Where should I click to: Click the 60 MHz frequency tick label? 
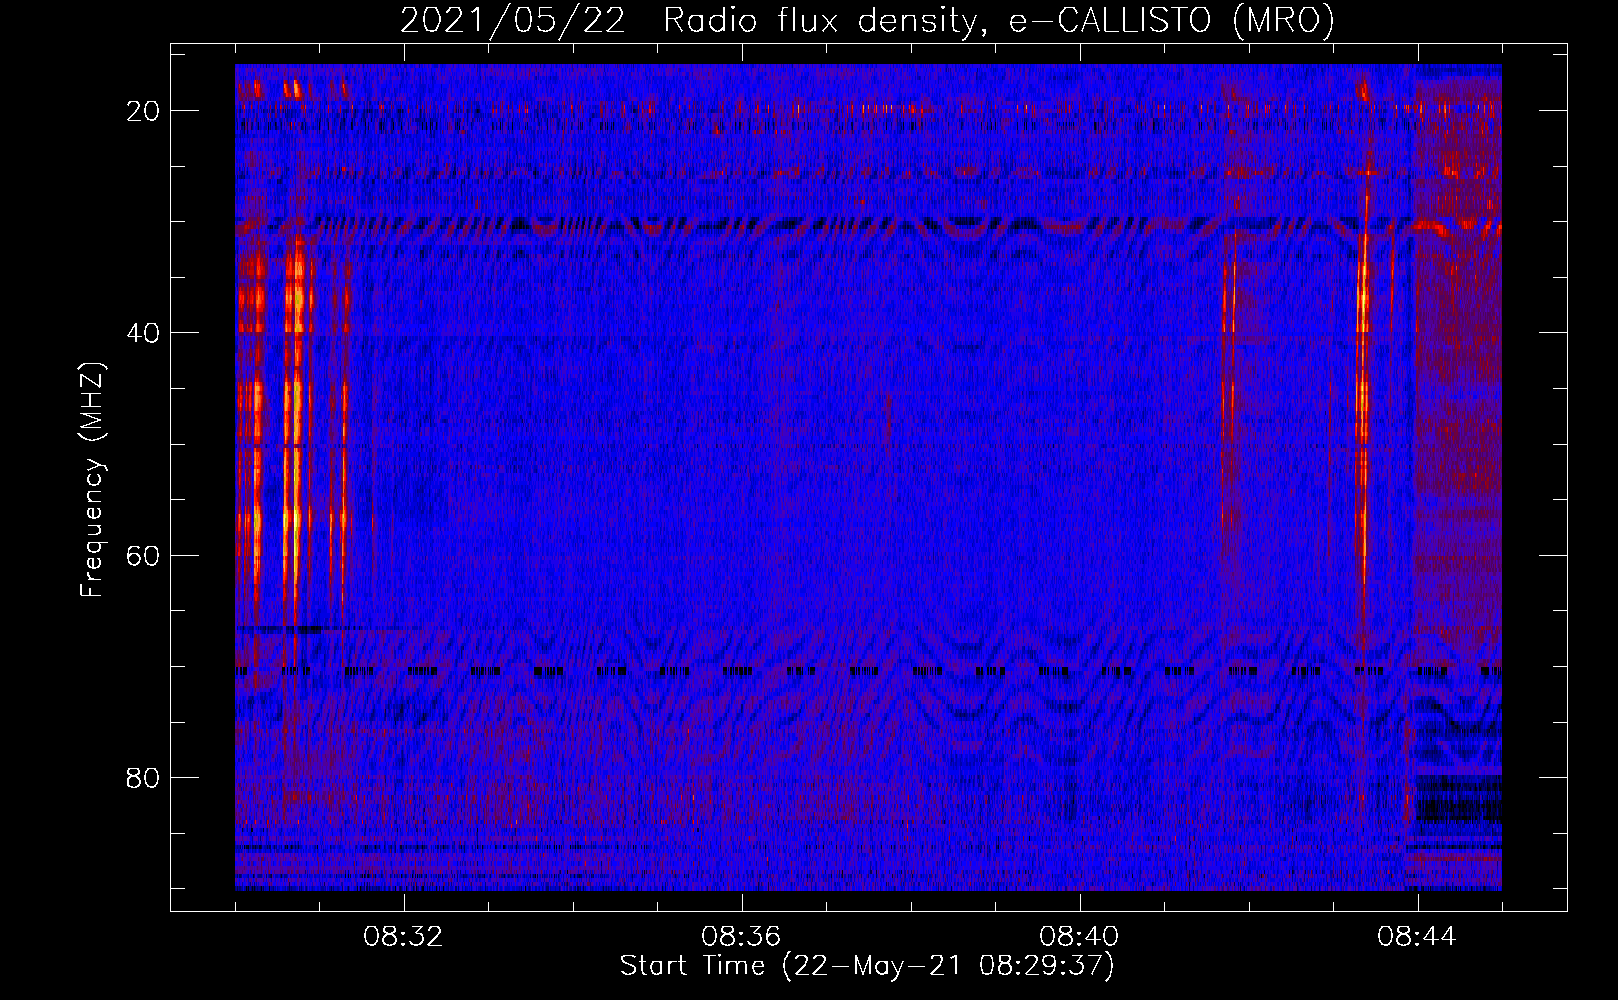click(143, 555)
